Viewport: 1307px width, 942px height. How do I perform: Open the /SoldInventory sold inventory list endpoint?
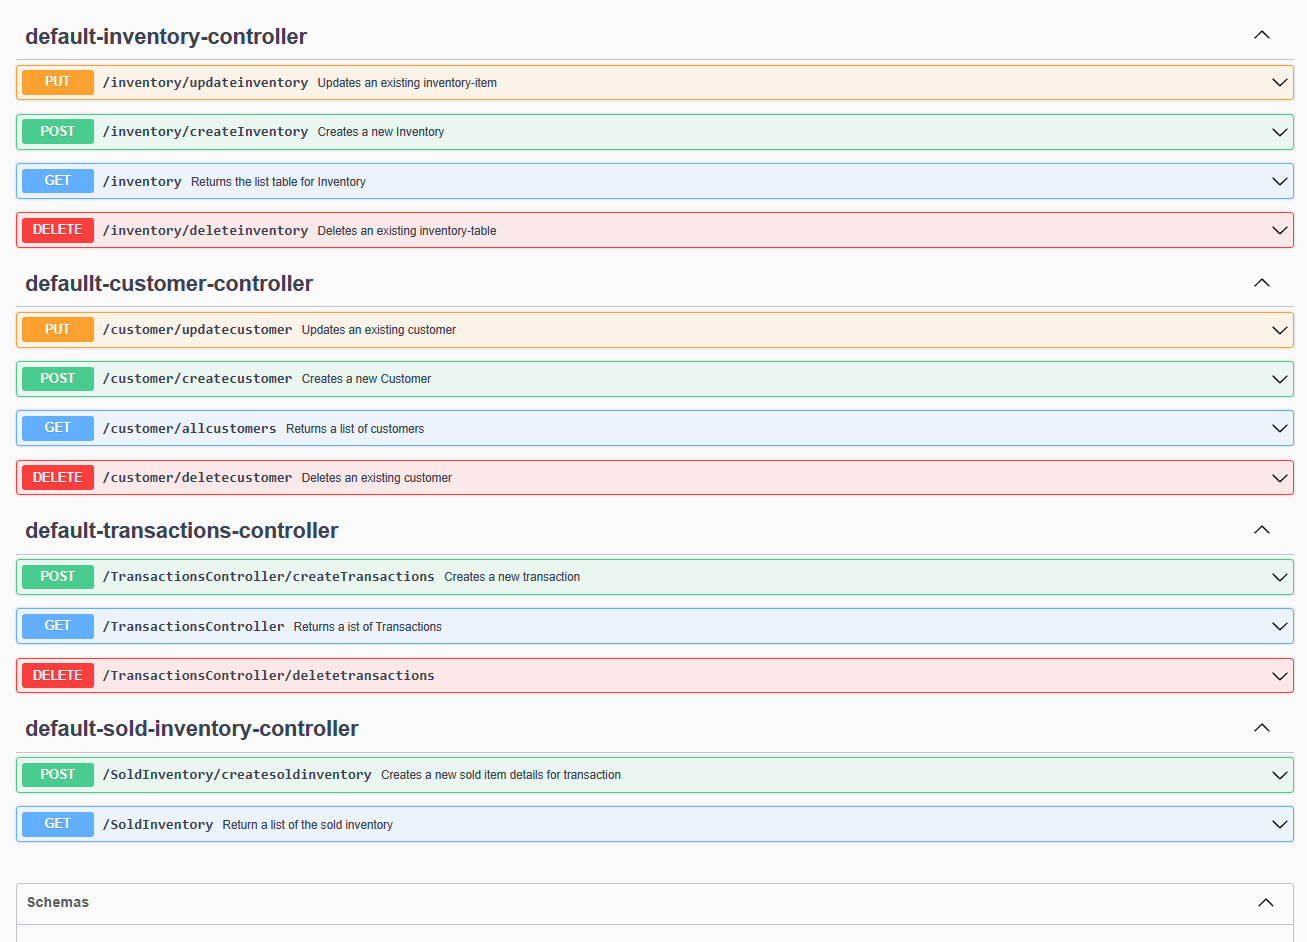650,823
